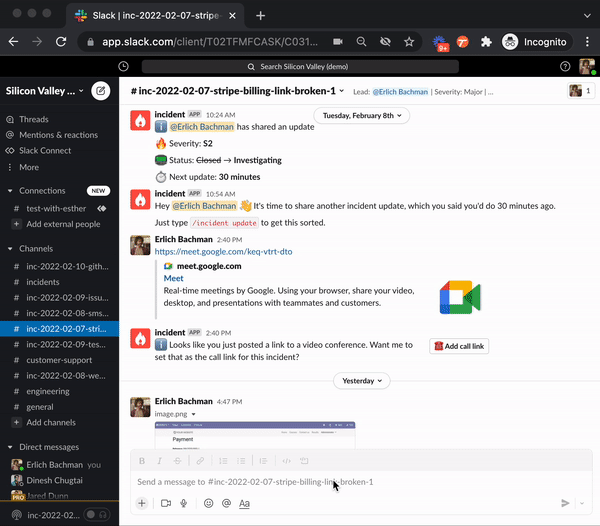Click the code block formatting icon
600x526 pixels.
(304, 461)
